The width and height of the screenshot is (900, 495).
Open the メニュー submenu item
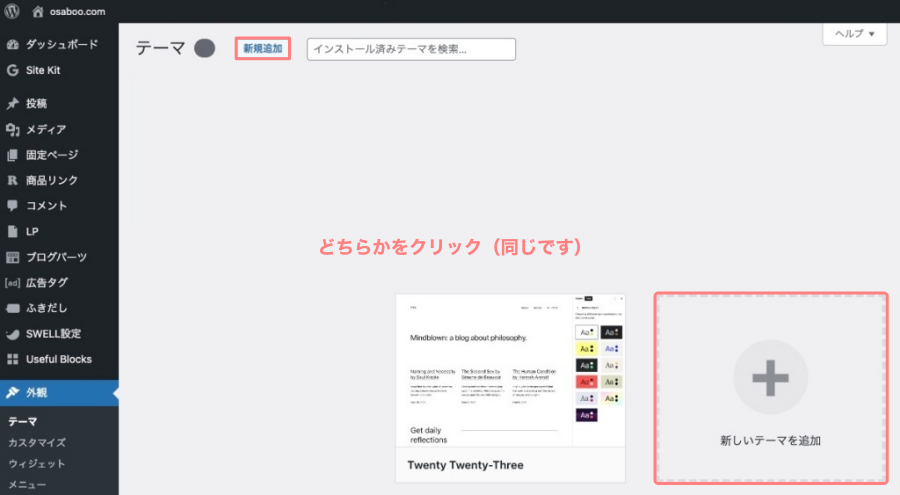coord(27,485)
